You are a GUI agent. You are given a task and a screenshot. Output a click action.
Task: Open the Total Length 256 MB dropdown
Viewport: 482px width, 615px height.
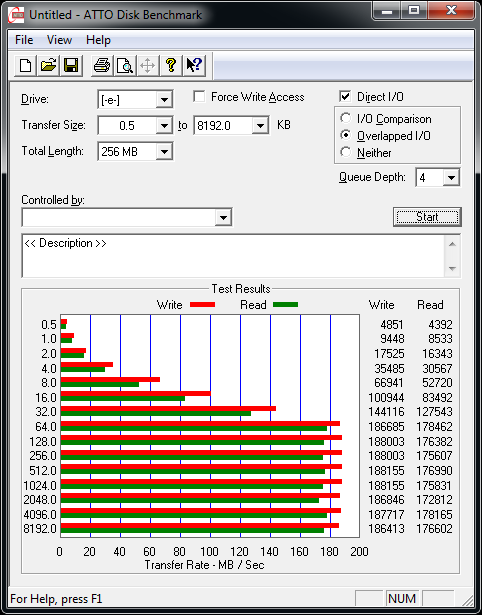click(x=164, y=151)
